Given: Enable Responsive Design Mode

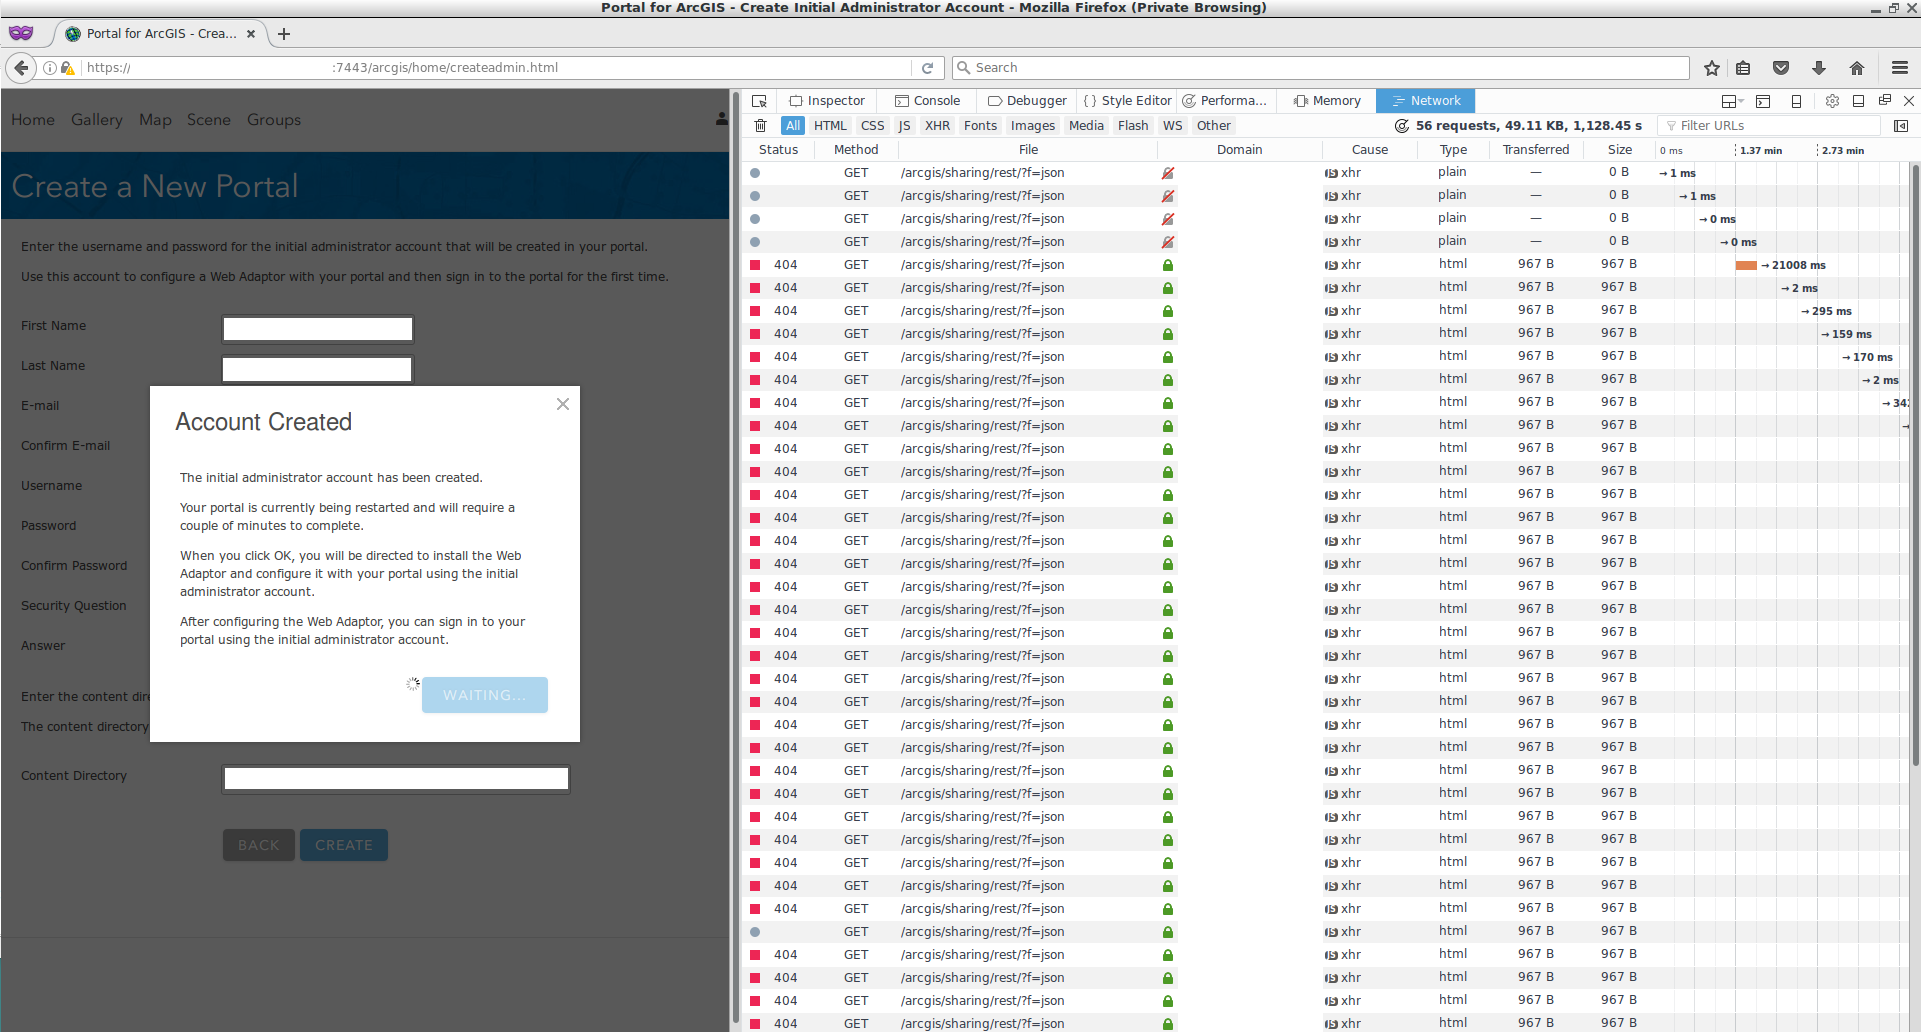Looking at the screenshot, I should point(1796,101).
